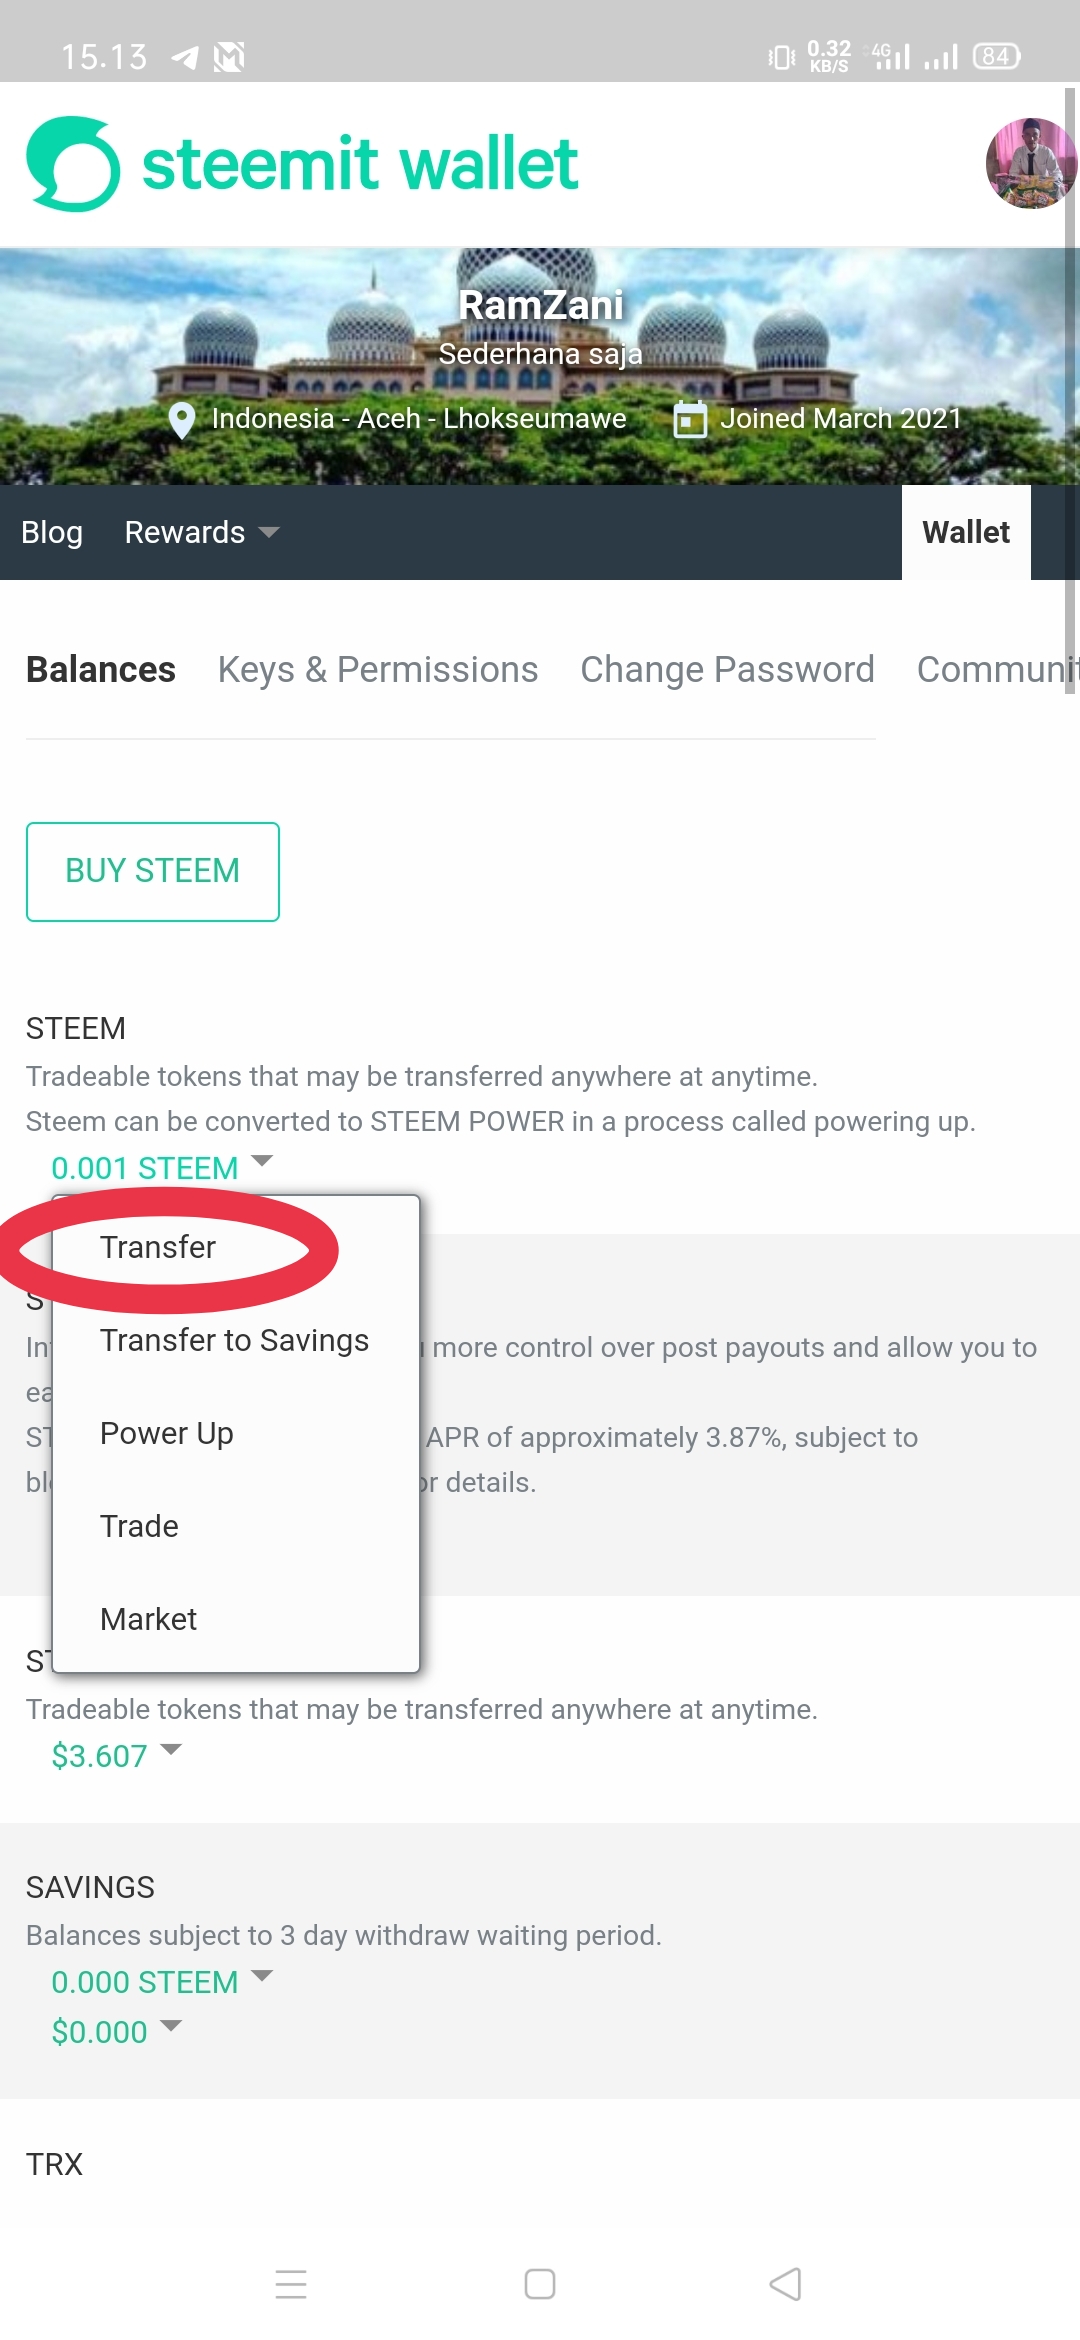The image size is (1080, 2340).
Task: Open Market from the dropdown menu
Action: pos(149,1619)
